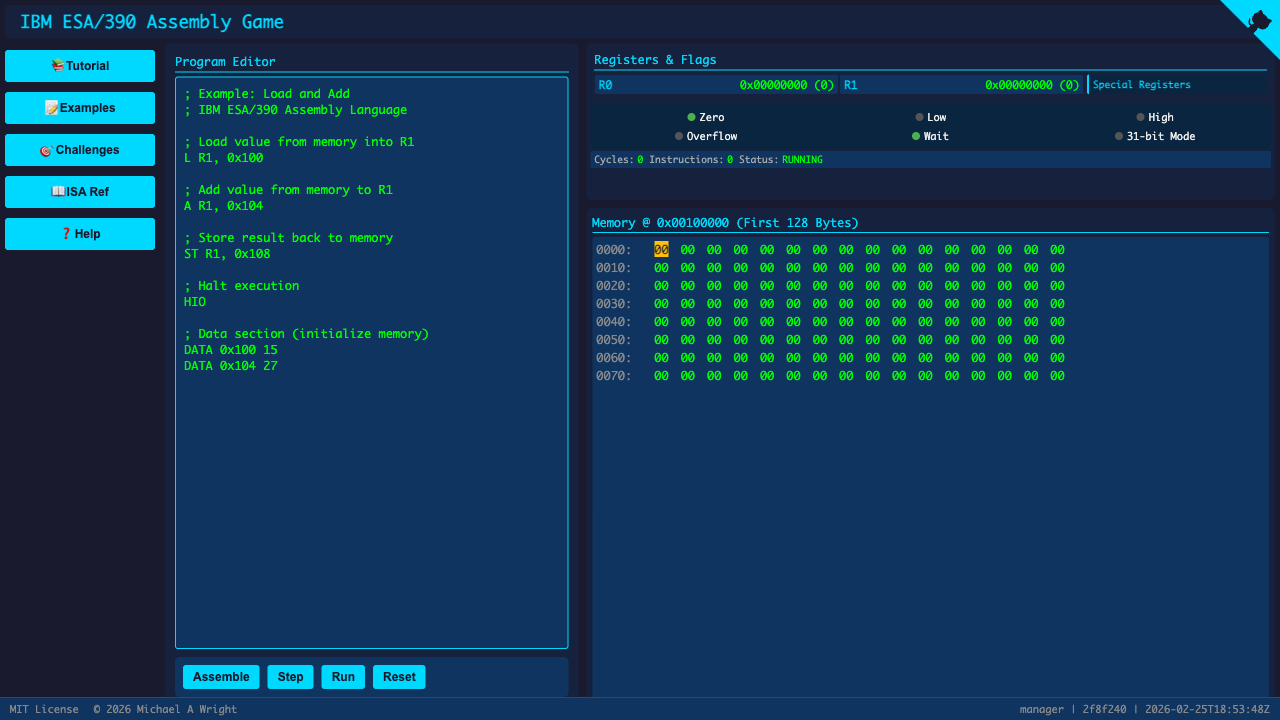Viewport: 1280px width, 720px height.
Task: Click the memory row address 0040:
Action: 614,322
